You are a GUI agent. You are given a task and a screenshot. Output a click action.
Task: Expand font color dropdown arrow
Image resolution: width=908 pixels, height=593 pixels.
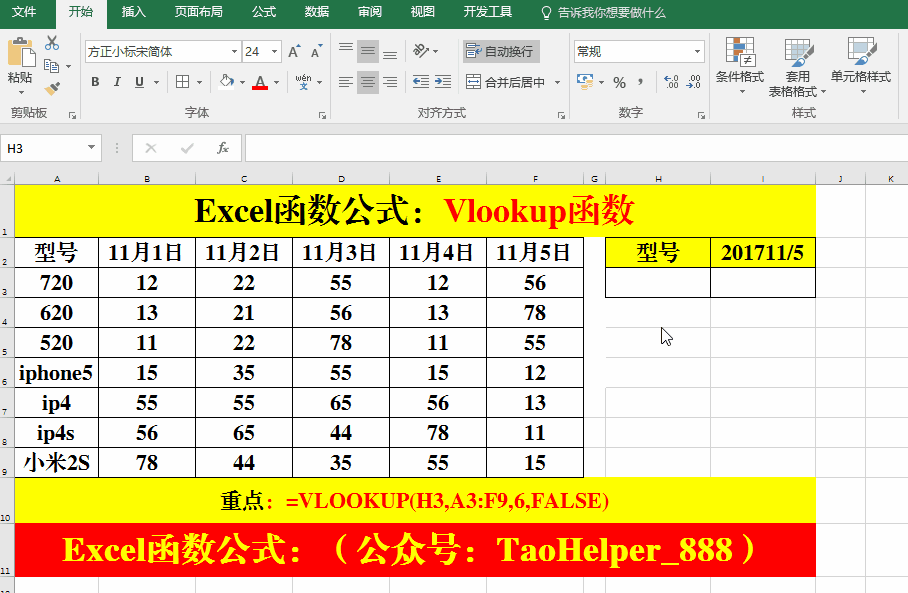point(276,82)
